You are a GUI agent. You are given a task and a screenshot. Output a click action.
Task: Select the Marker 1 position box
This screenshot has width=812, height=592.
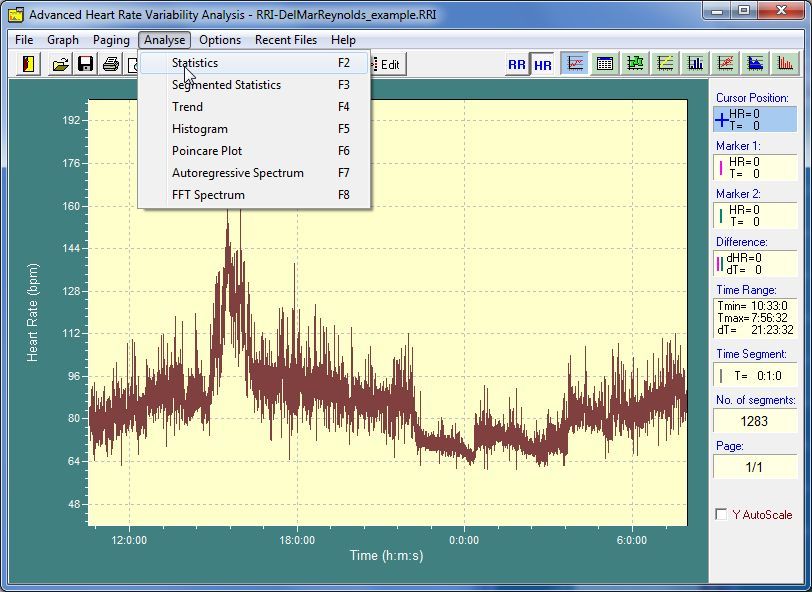click(x=755, y=168)
